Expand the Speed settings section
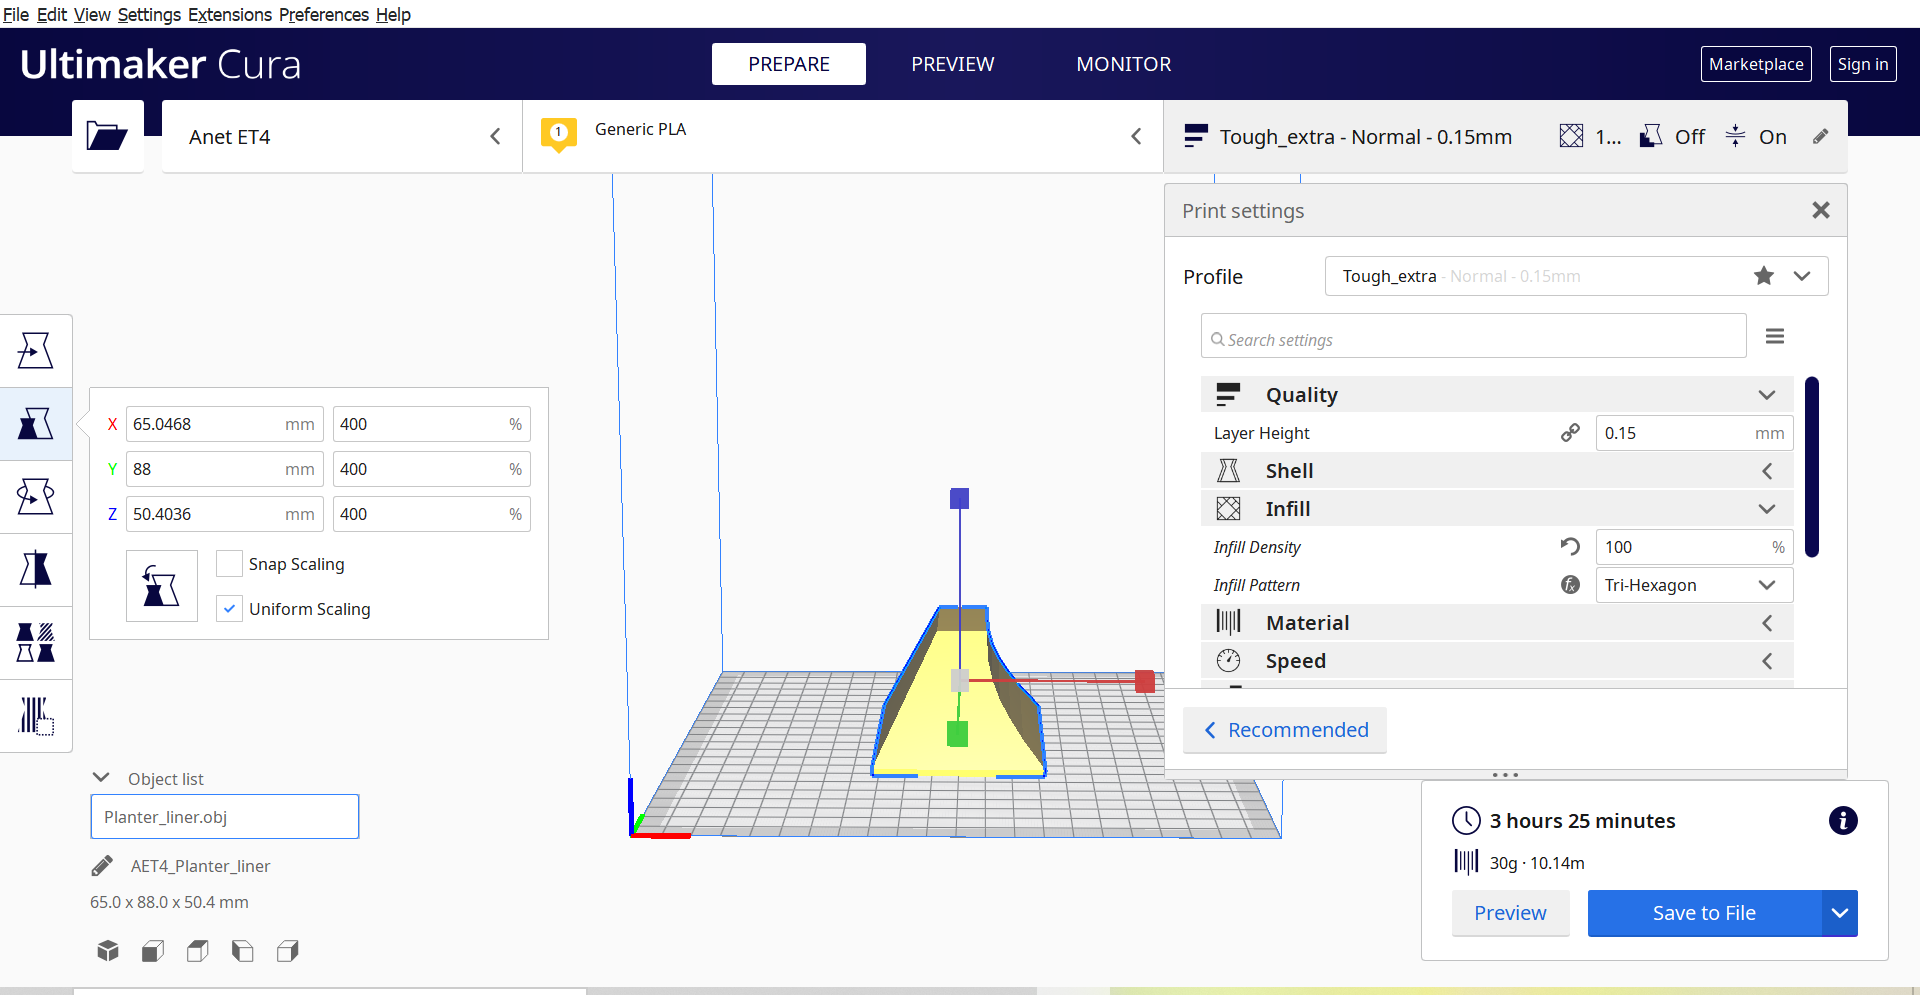Image resolution: width=1920 pixels, height=995 pixels. (x=1497, y=661)
